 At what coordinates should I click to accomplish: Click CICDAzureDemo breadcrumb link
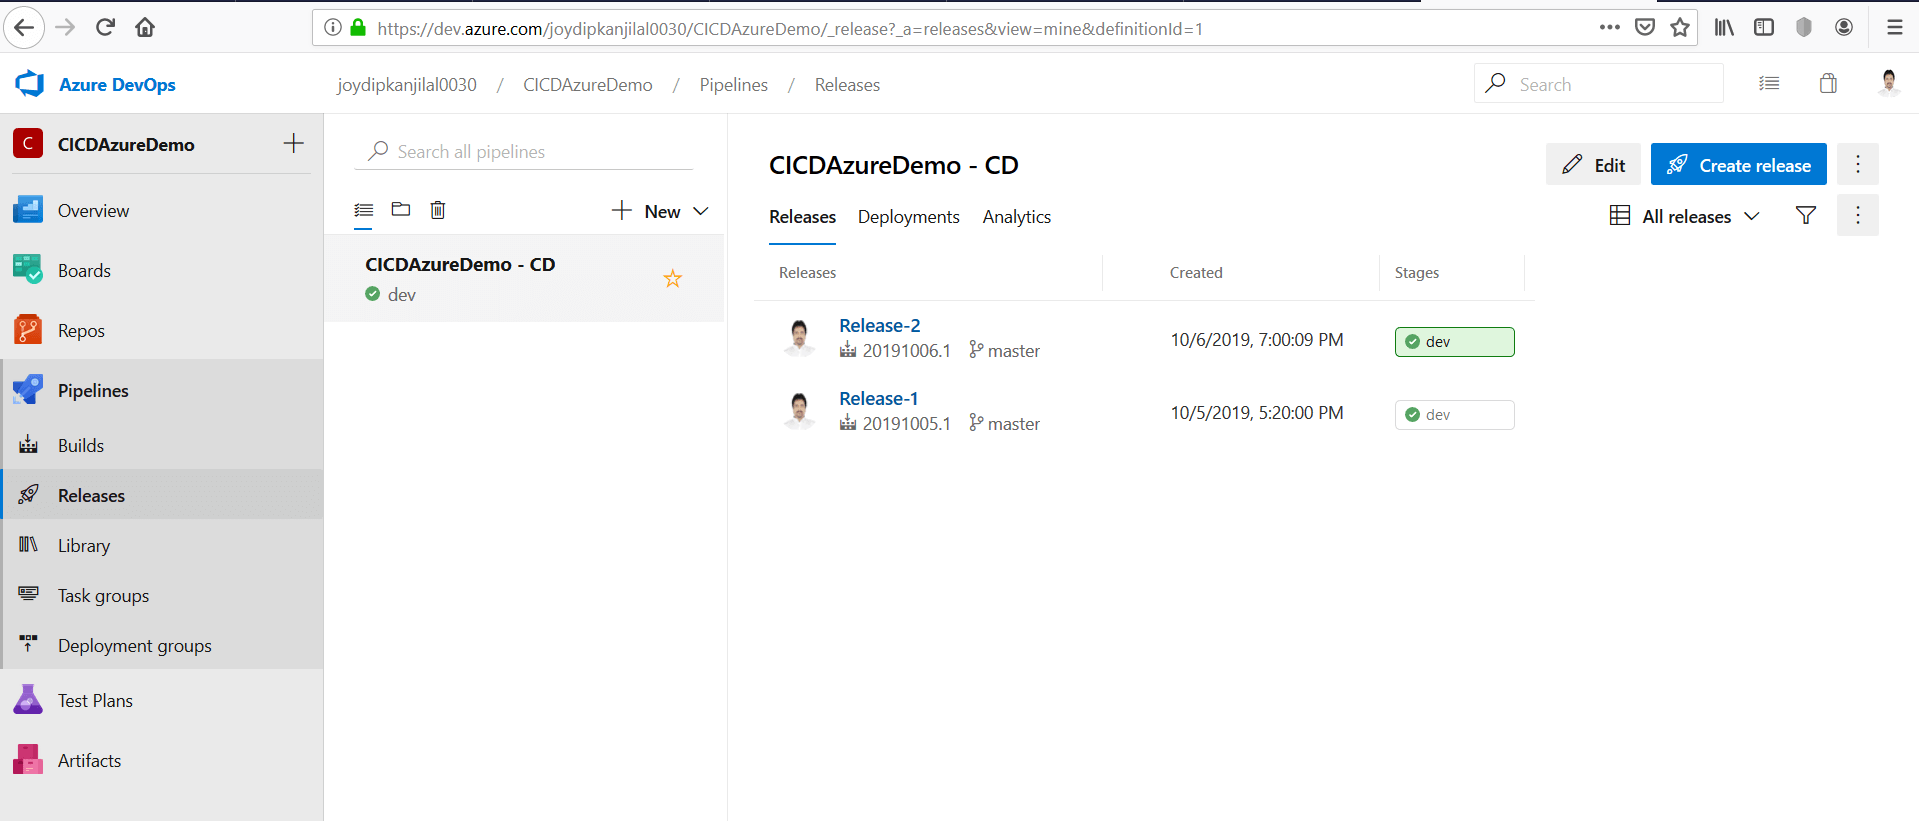tap(587, 84)
